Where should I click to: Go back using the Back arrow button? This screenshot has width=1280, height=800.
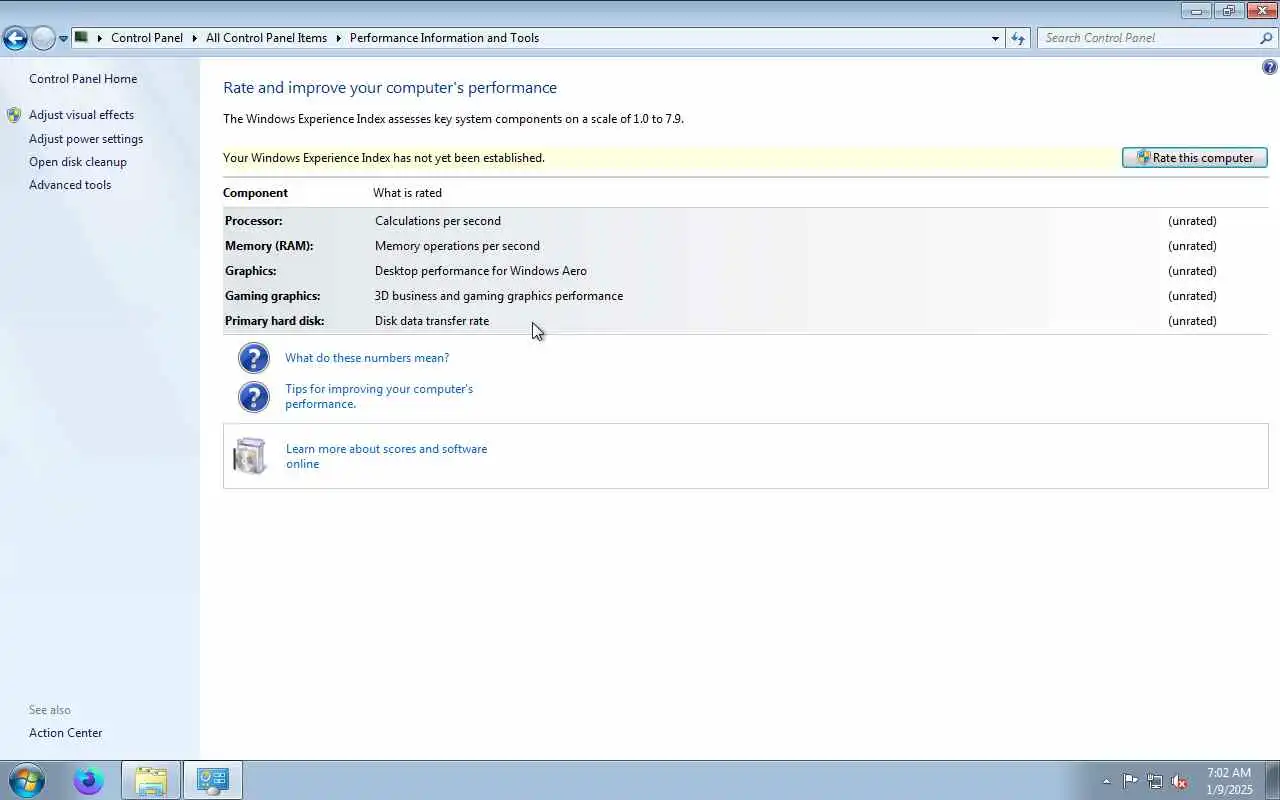click(x=15, y=39)
